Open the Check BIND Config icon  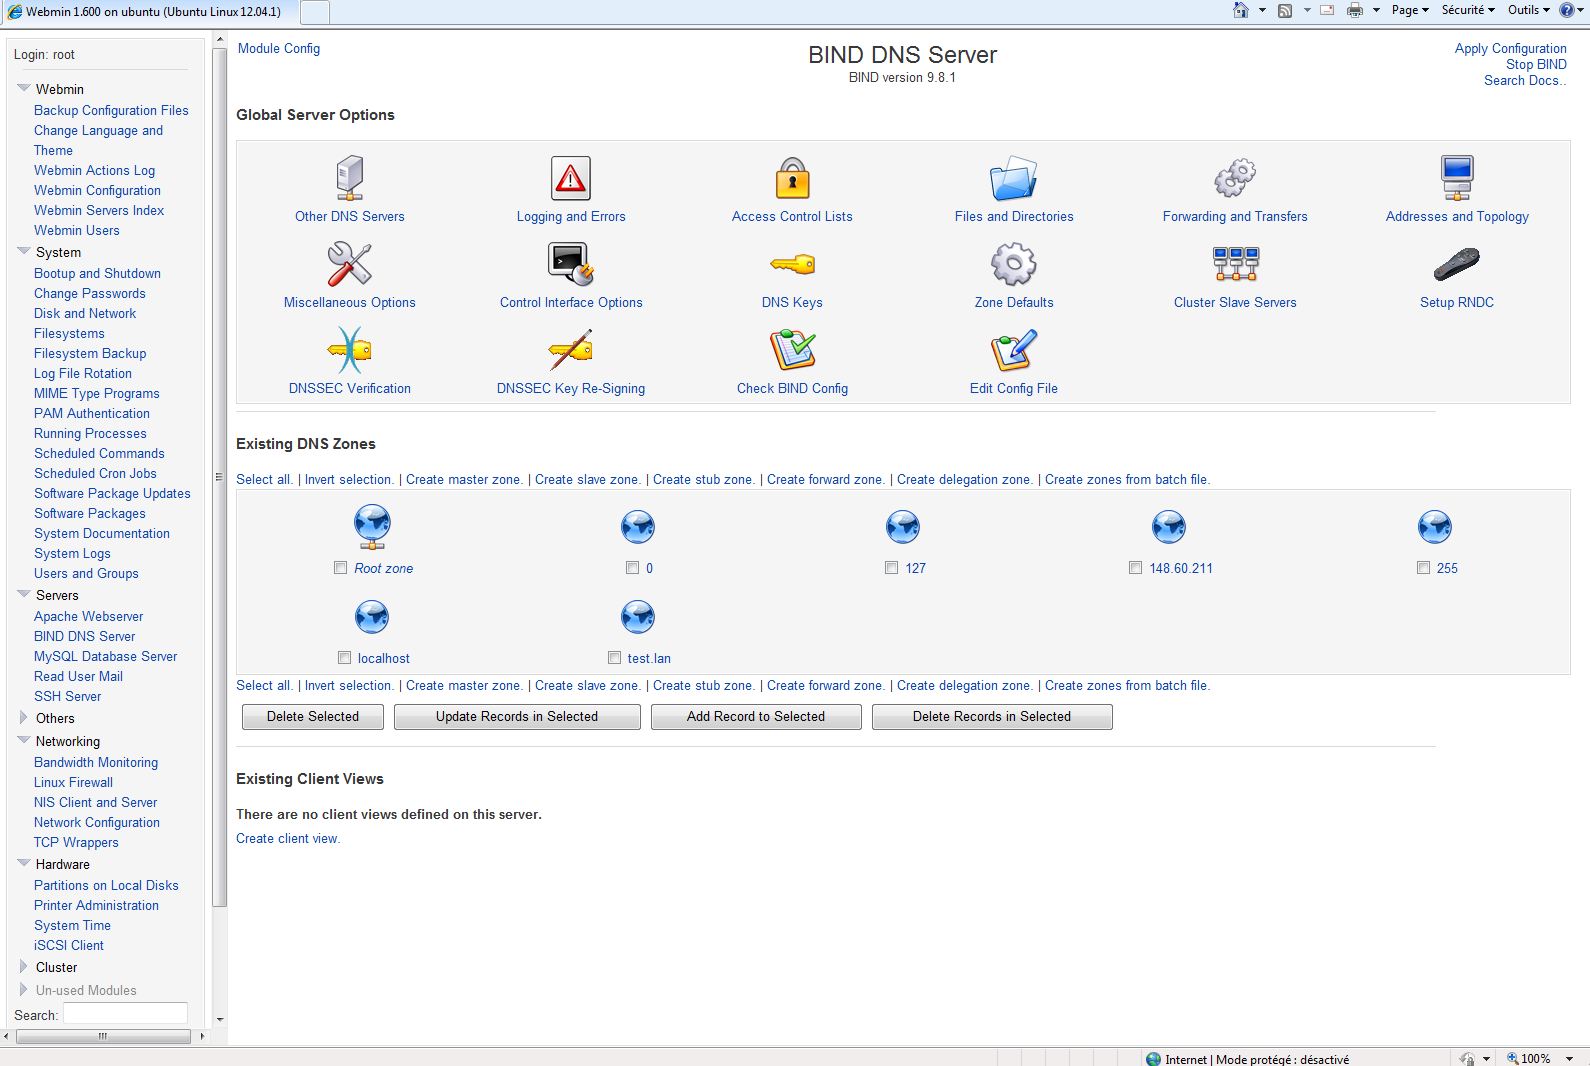click(x=792, y=351)
